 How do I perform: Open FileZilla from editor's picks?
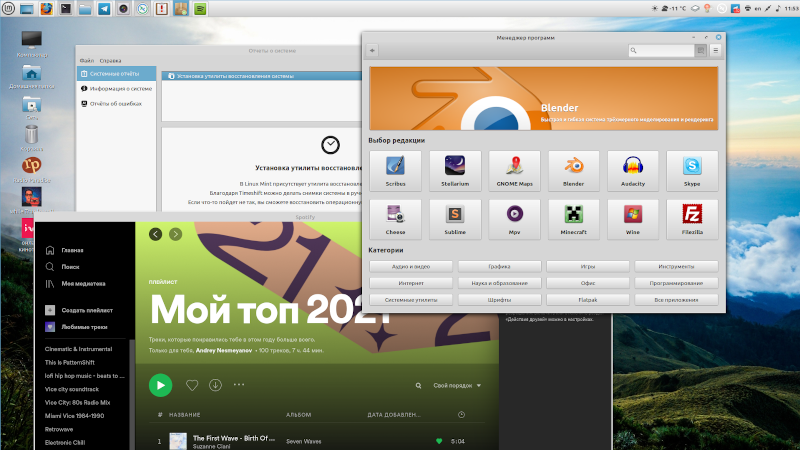[x=691, y=217]
